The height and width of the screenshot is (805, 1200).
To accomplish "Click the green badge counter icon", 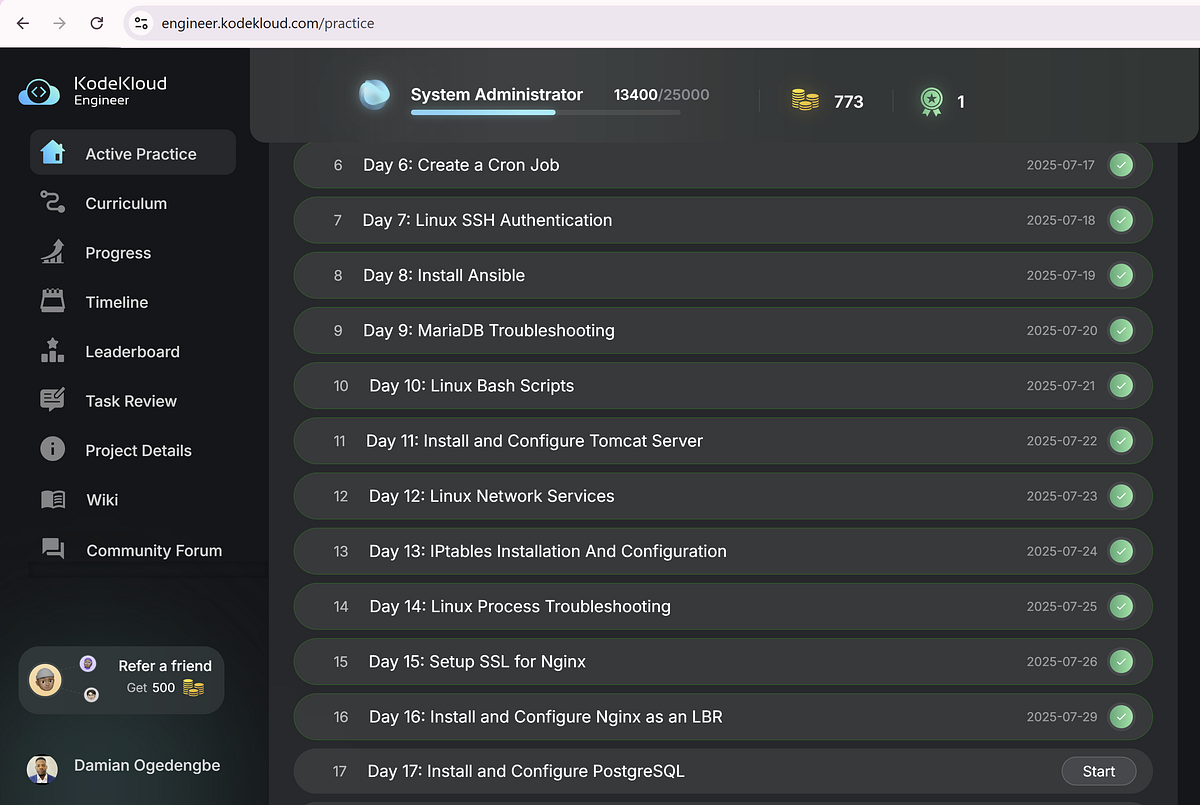I will [x=932, y=101].
